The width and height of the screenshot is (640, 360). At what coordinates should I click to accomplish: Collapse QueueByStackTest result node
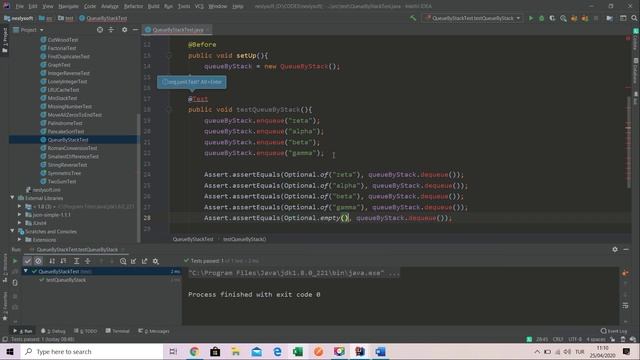26,271
